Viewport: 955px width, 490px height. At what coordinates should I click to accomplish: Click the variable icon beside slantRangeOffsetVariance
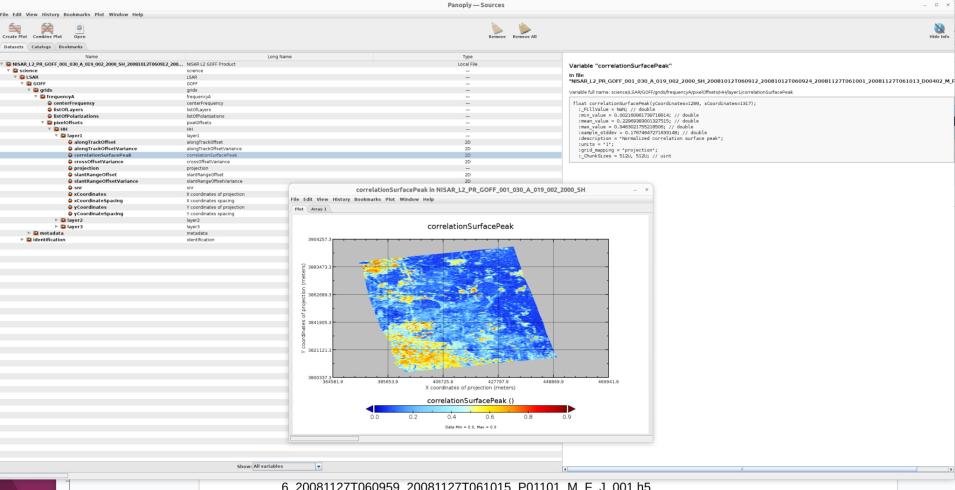(x=71, y=181)
